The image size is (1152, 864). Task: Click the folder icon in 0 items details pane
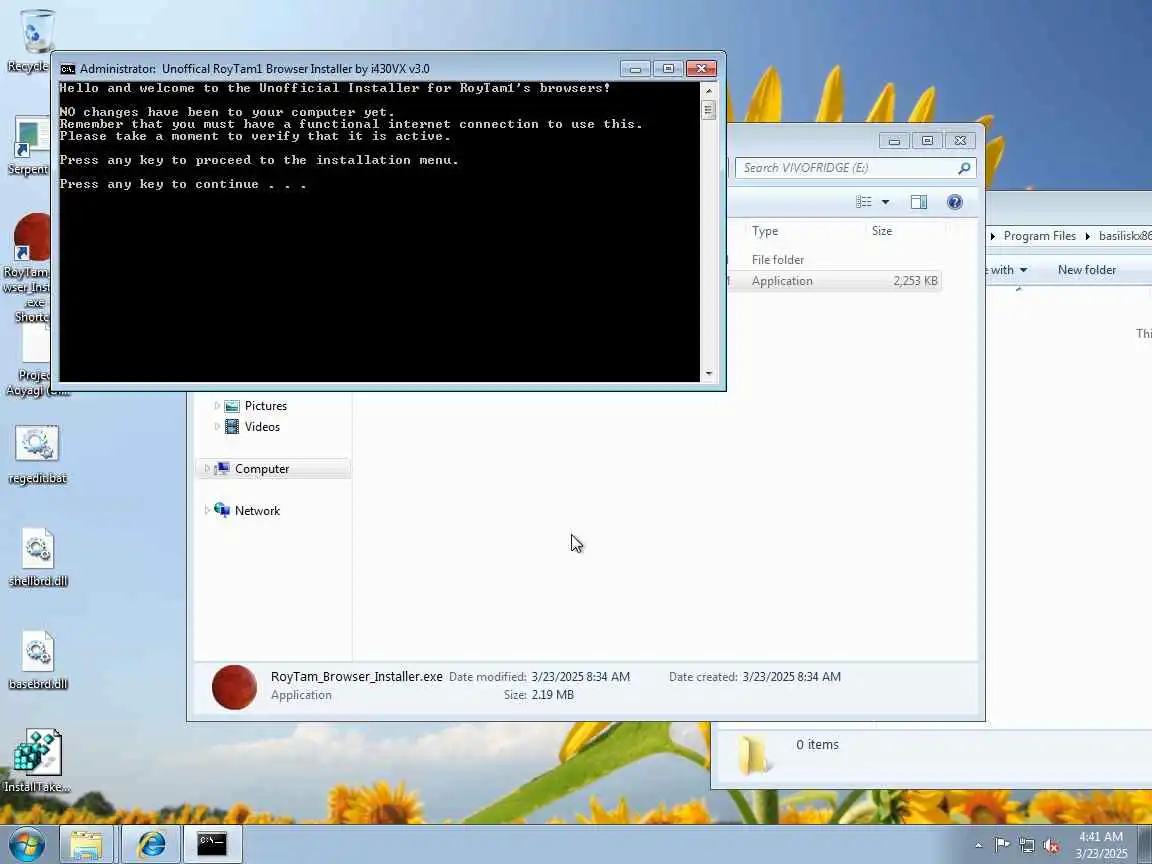point(753,755)
